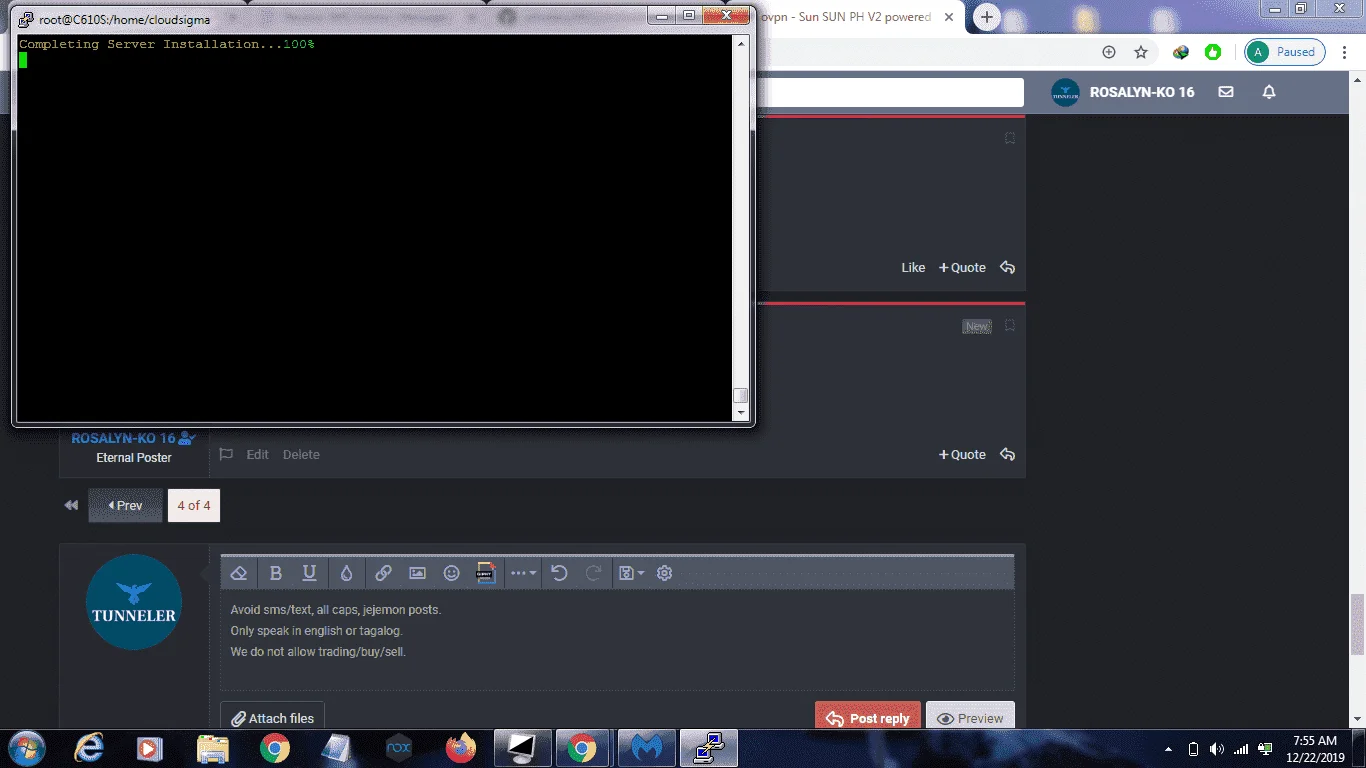This screenshot has height=768, width=1366.
Task: Open the smilies picker in the editor
Action: [x=452, y=573]
